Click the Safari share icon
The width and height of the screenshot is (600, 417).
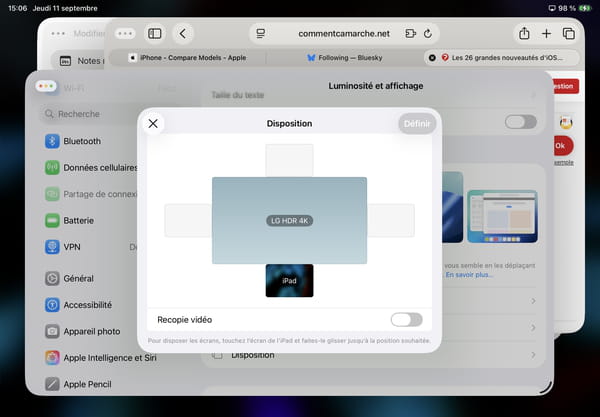[524, 33]
